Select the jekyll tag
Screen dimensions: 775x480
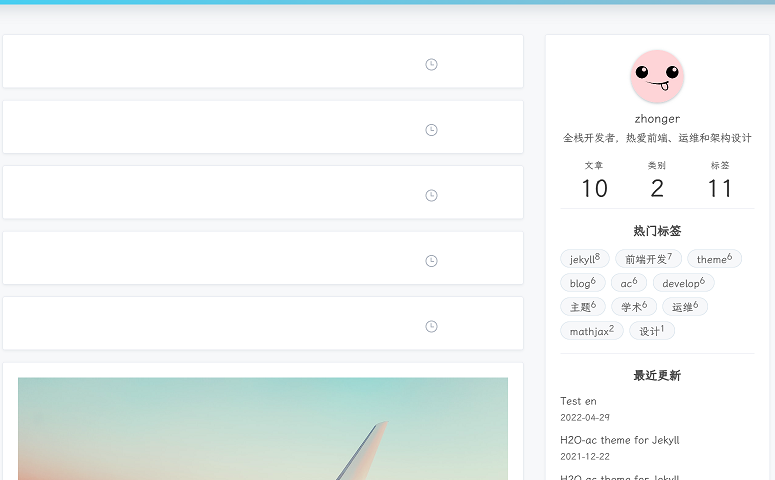point(585,259)
